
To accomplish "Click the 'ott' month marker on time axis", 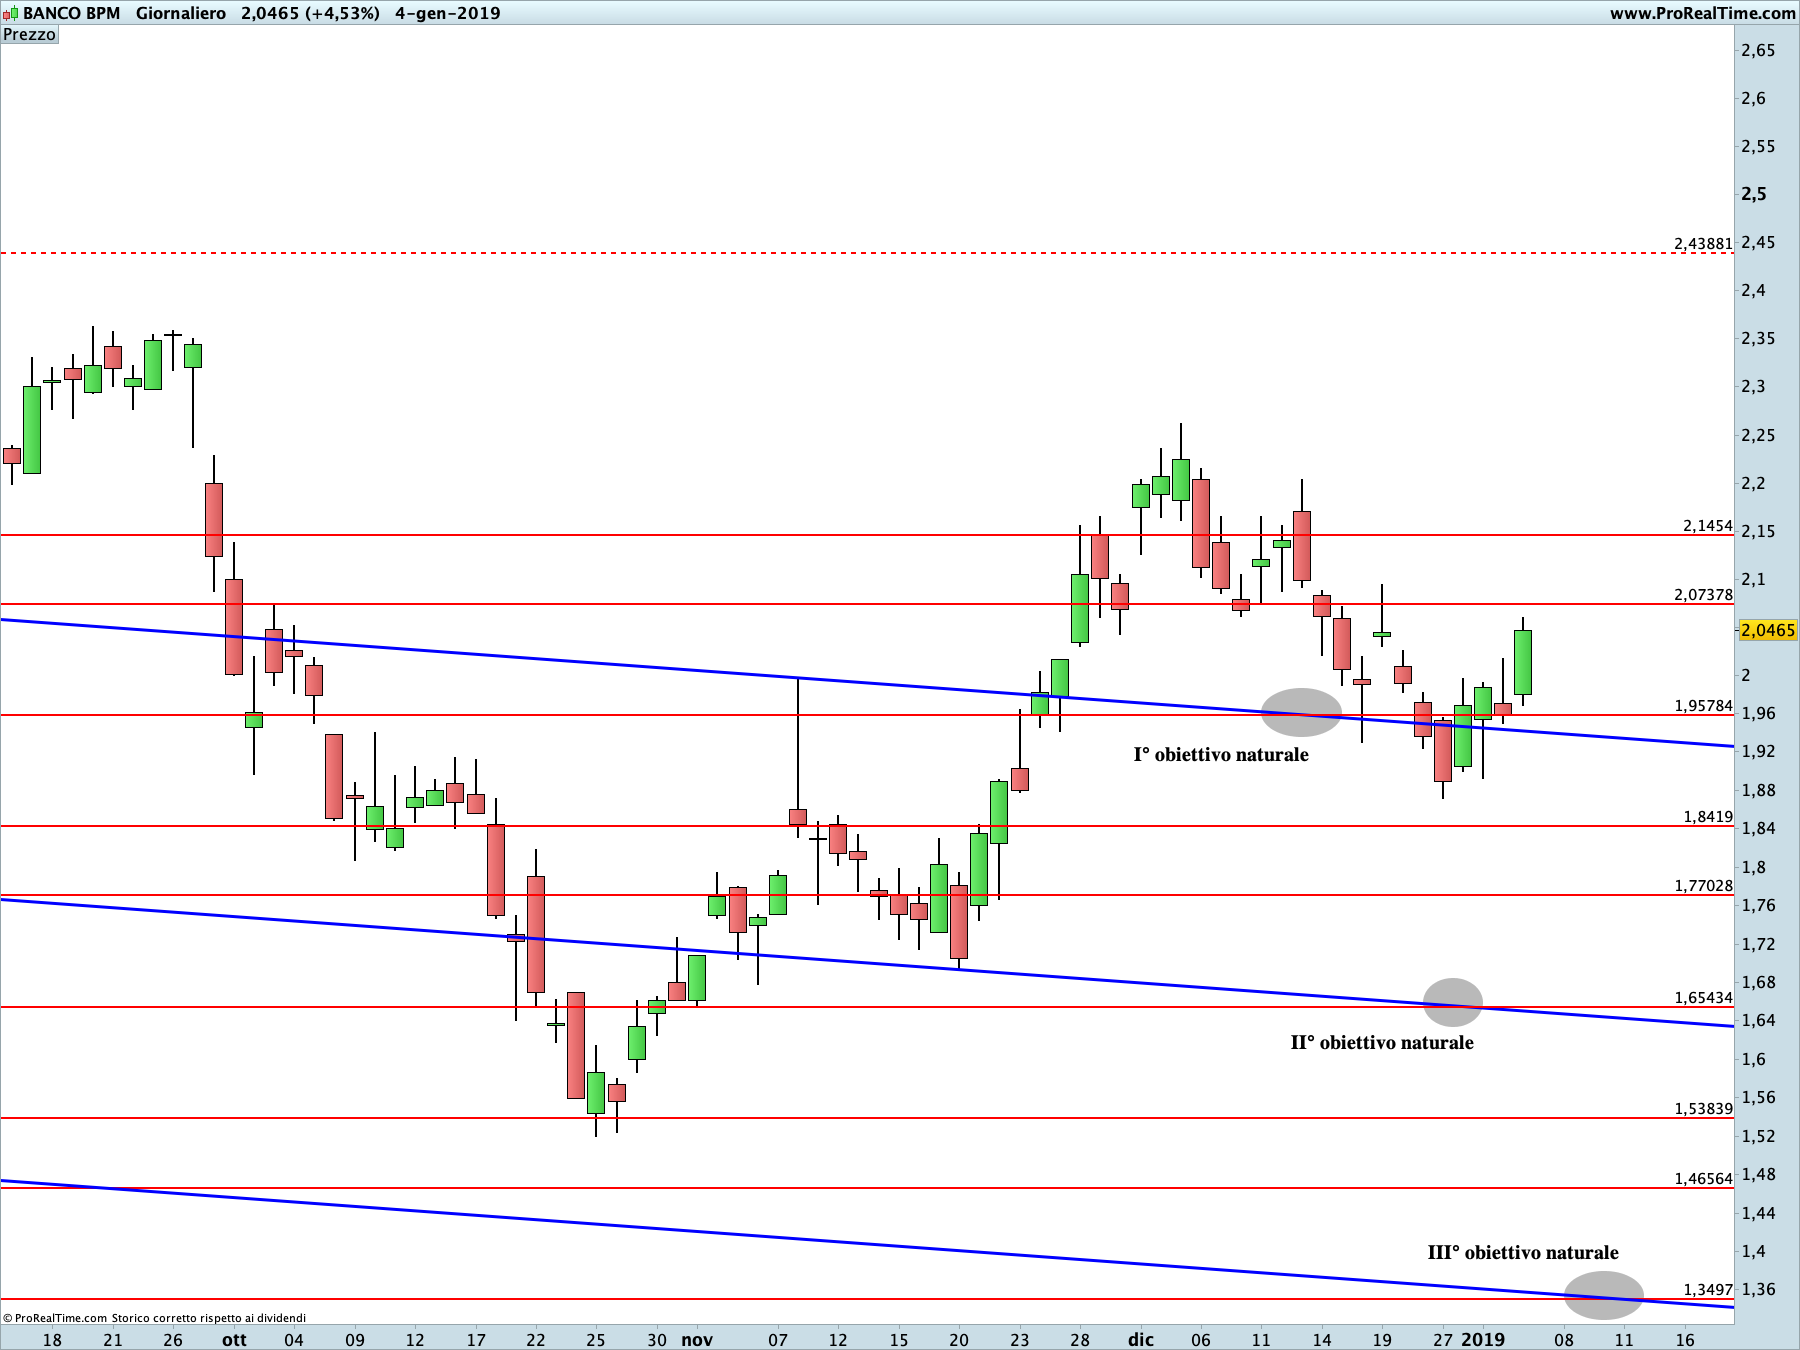I will pos(234,1339).
